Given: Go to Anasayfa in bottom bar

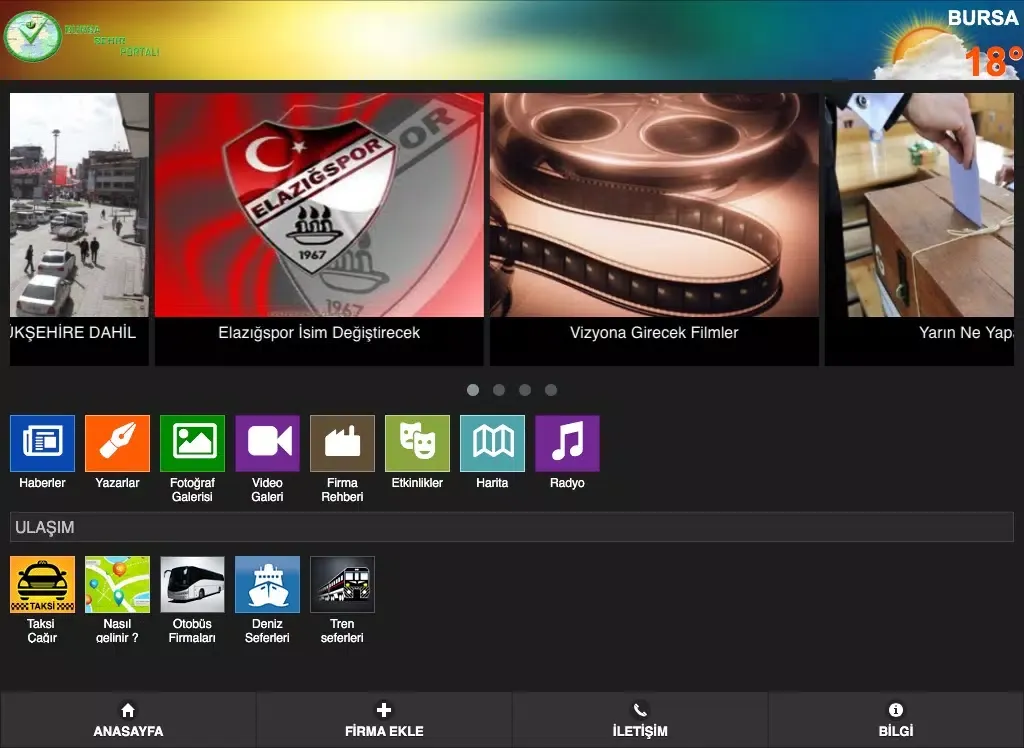Looking at the screenshot, I should coord(128,720).
